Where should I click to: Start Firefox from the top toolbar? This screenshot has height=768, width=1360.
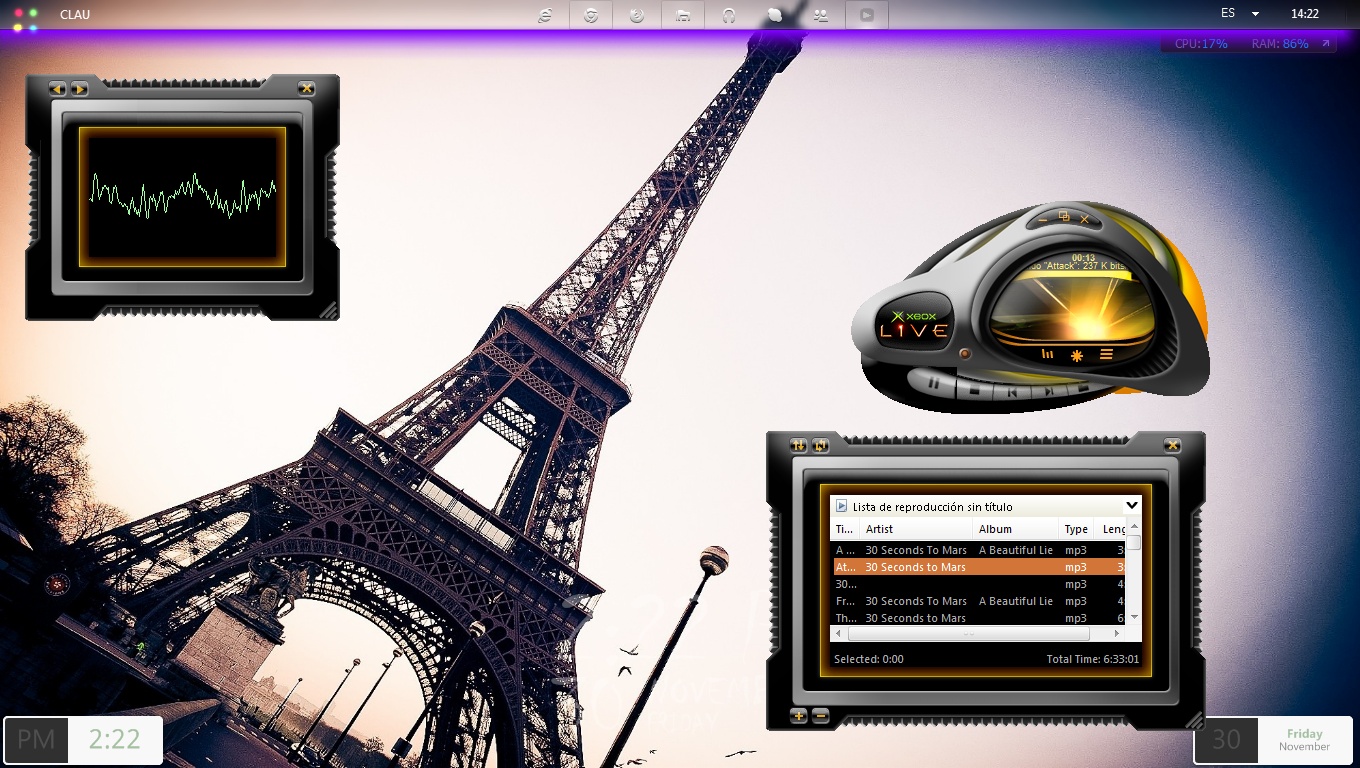(637, 15)
